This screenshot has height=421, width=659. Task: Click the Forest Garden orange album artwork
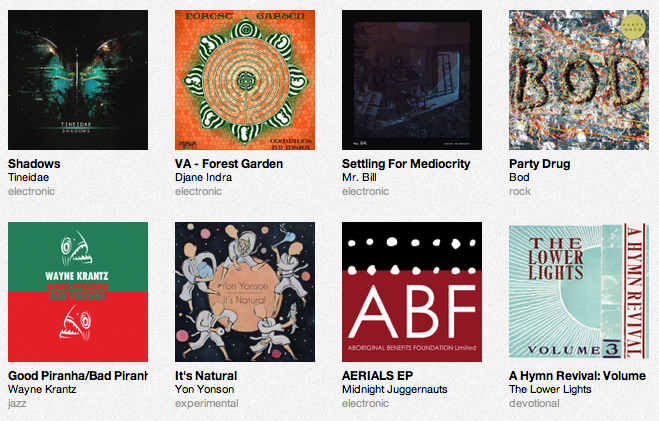[245, 80]
